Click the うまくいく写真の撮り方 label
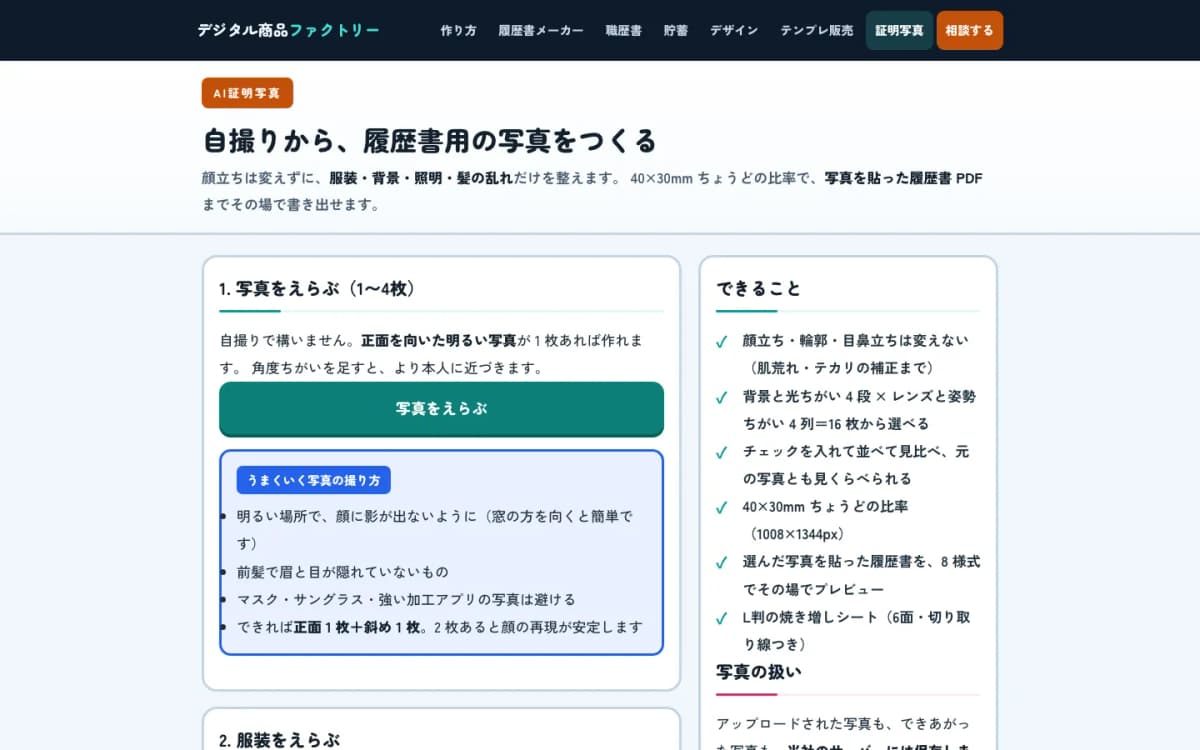 point(314,480)
